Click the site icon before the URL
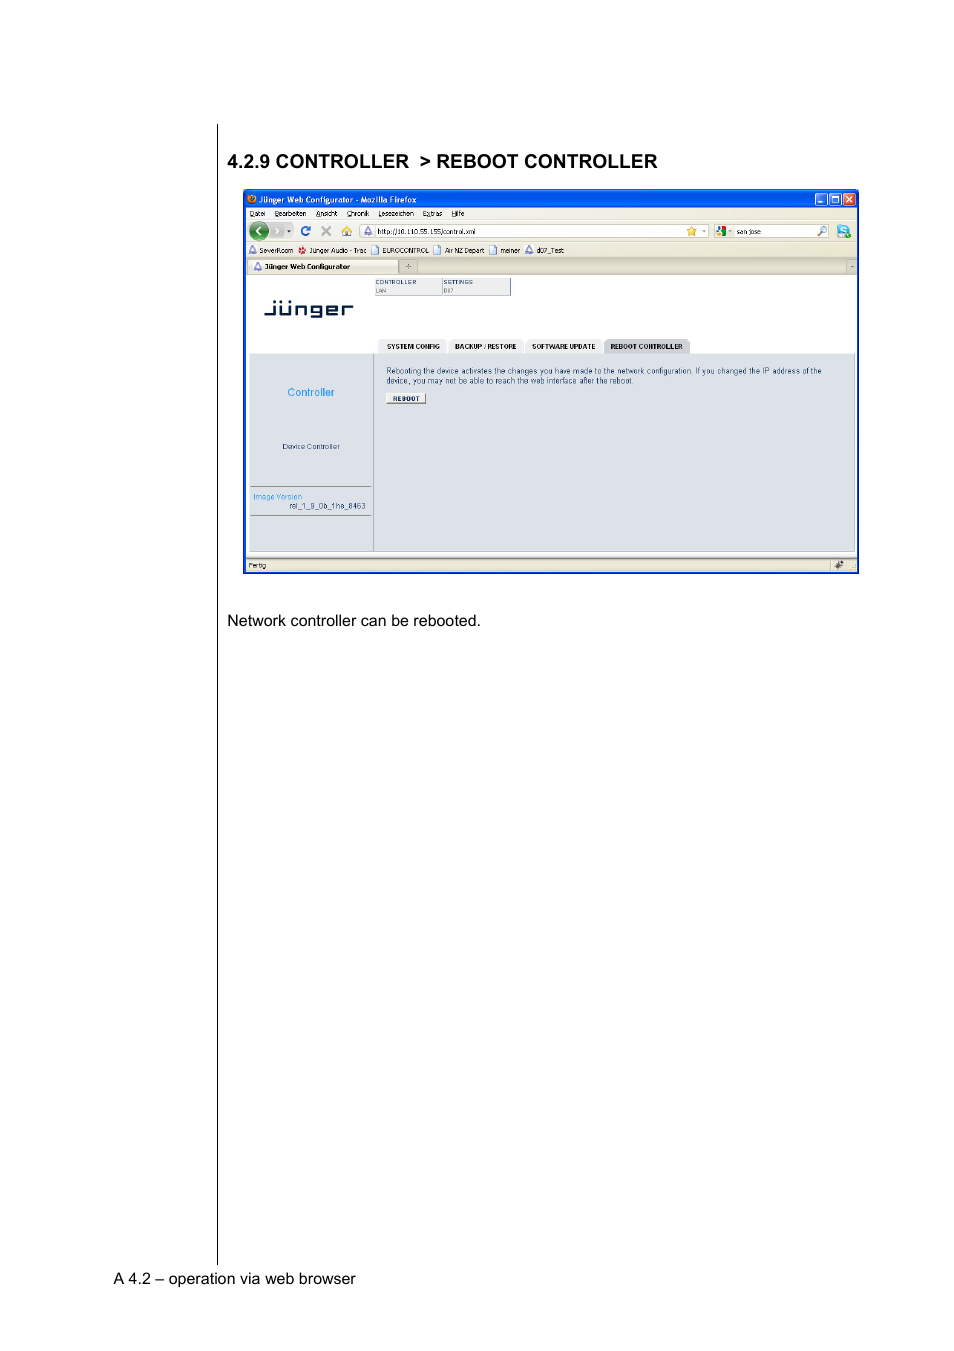 click(368, 231)
